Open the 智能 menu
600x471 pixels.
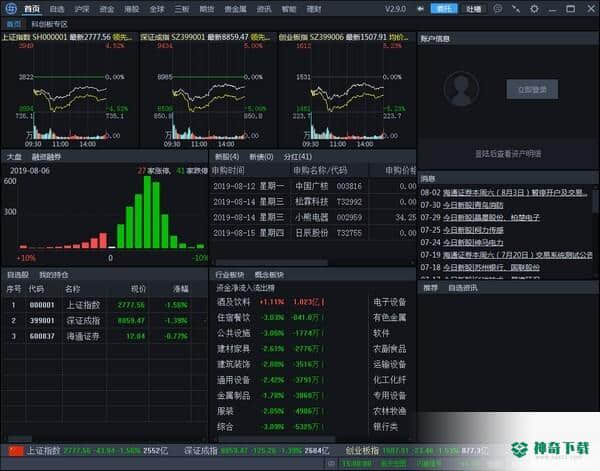pos(289,9)
